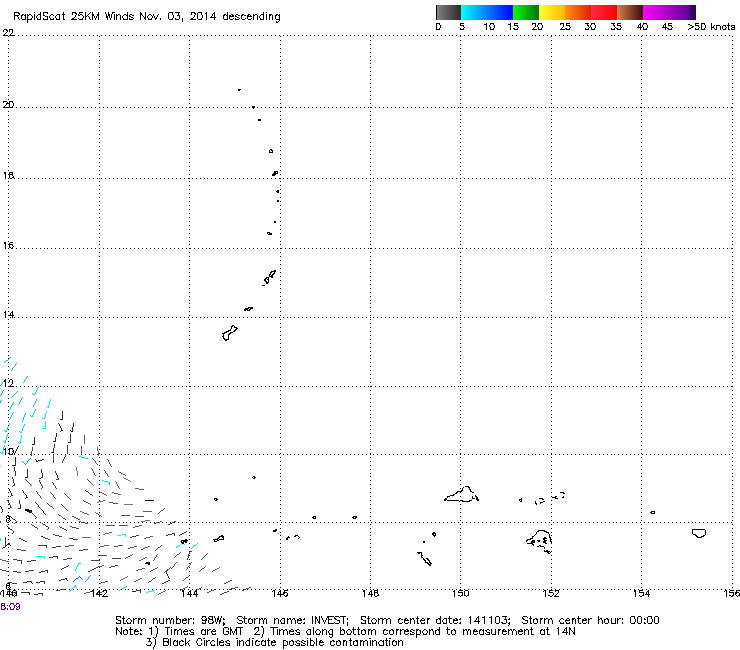Pick the brown 35–40 knots legend color
Image resolution: width=740 pixels, height=650 pixels.
tap(630, 12)
